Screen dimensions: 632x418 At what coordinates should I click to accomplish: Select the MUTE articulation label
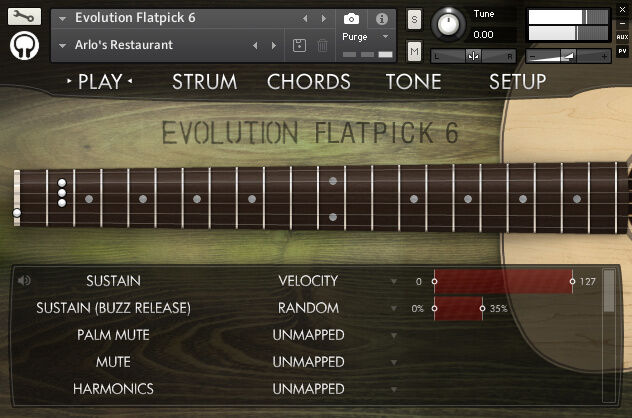tap(113, 362)
